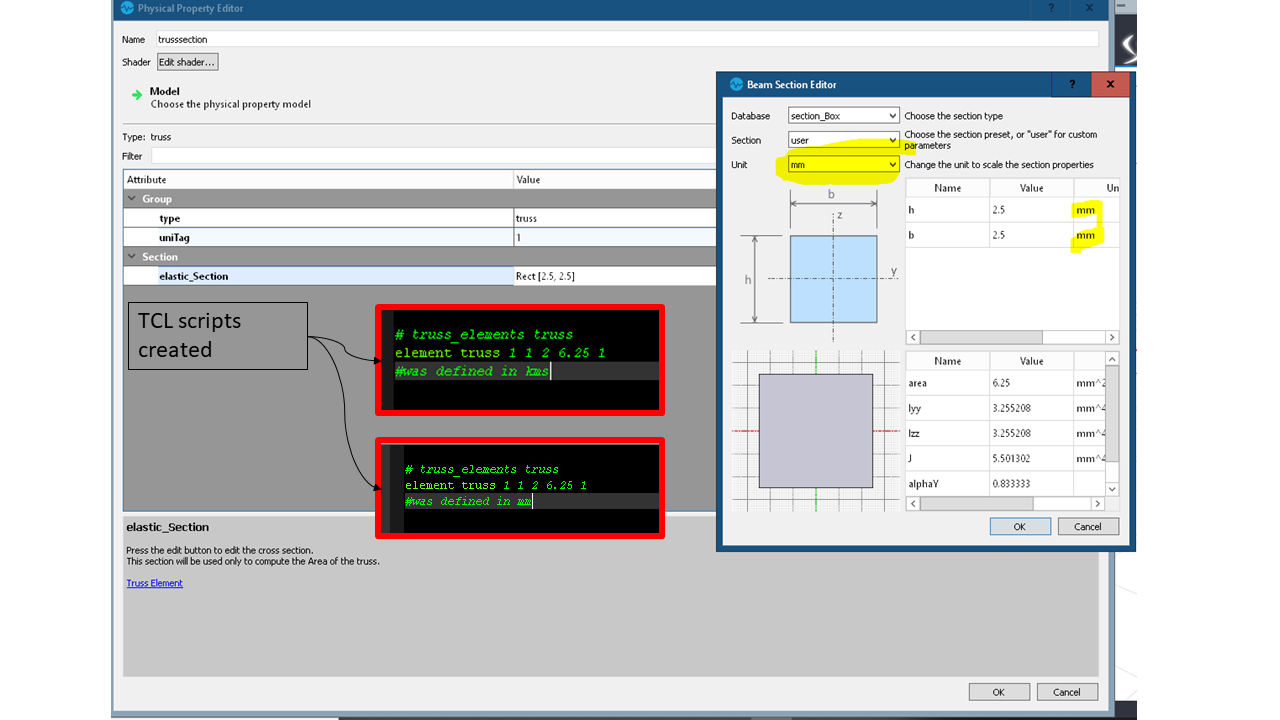1280x720 pixels.
Task: Open the Unit mm dropdown
Action: [844, 164]
